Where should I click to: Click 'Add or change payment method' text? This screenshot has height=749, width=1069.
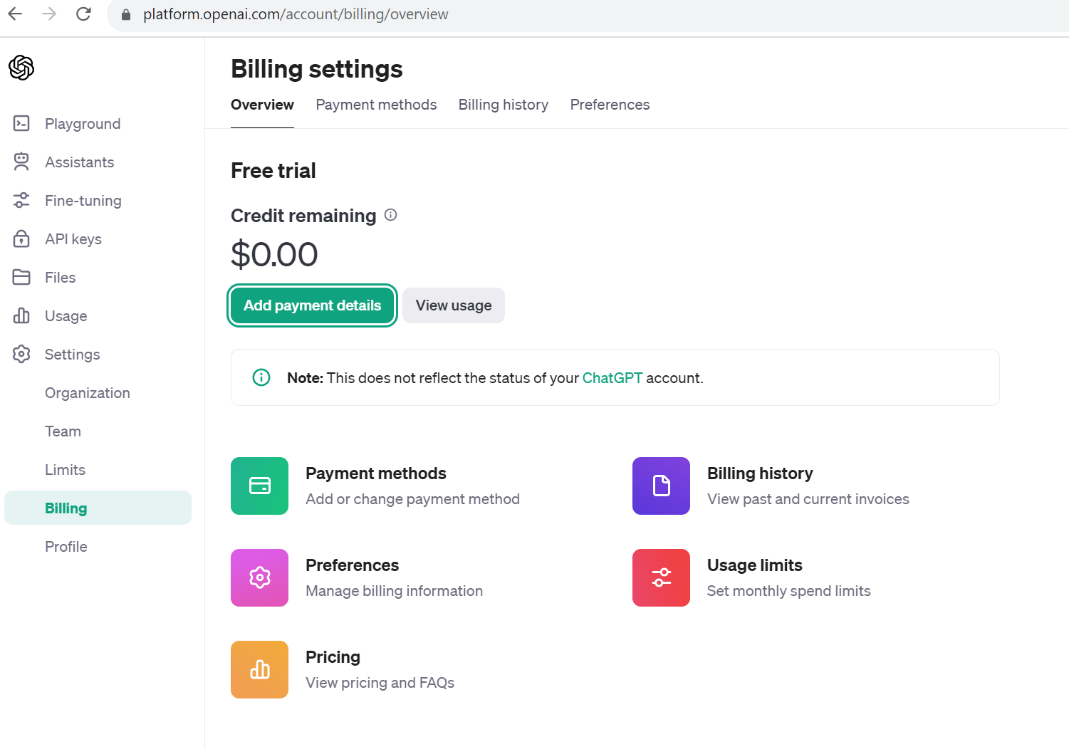point(412,499)
